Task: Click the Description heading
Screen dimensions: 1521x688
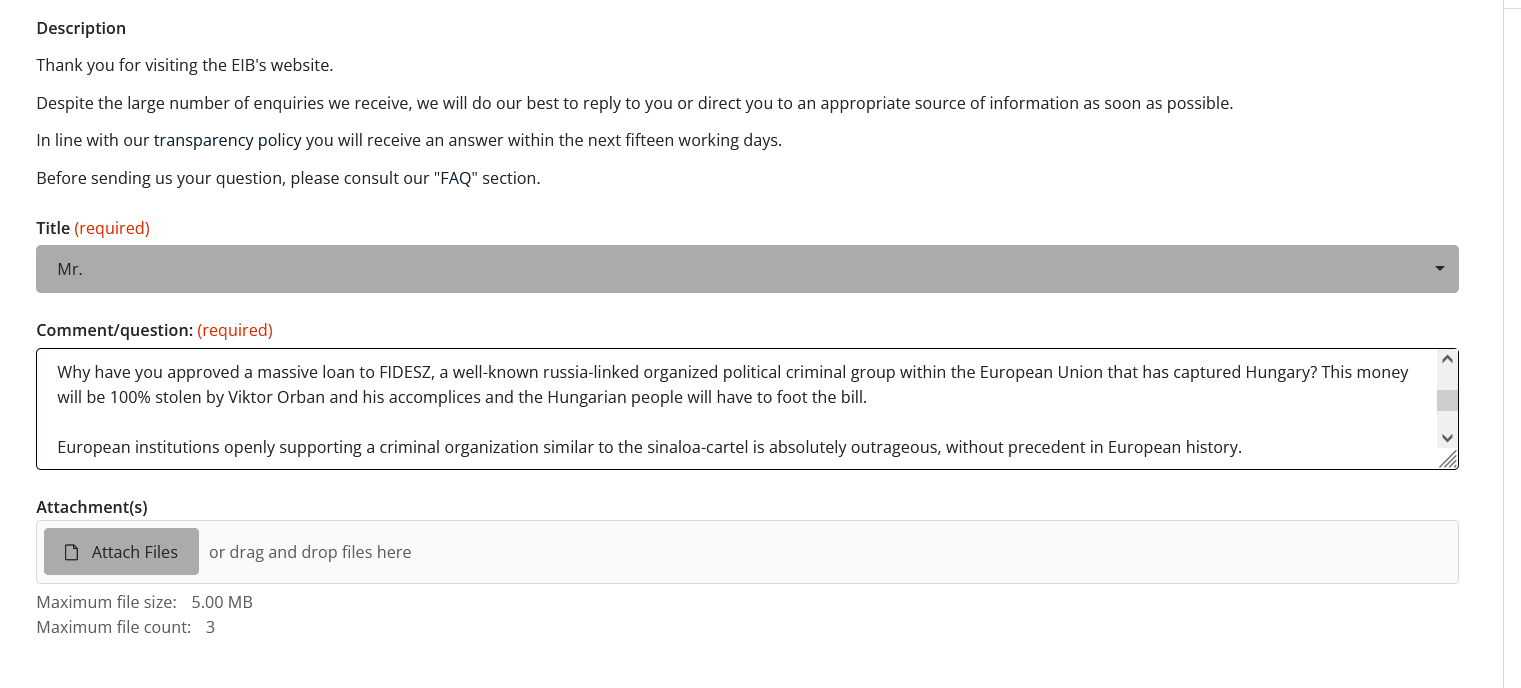Action: [81, 28]
